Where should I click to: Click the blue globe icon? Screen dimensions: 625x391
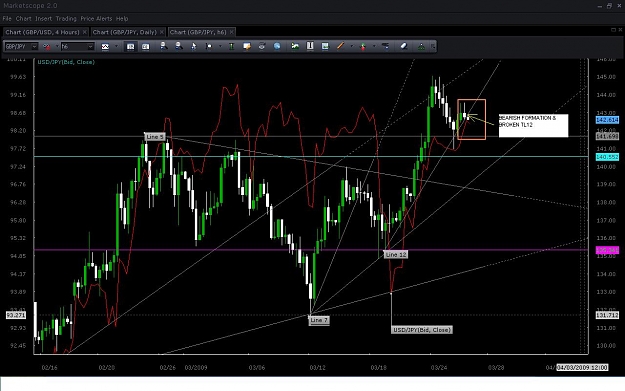[x=277, y=46]
